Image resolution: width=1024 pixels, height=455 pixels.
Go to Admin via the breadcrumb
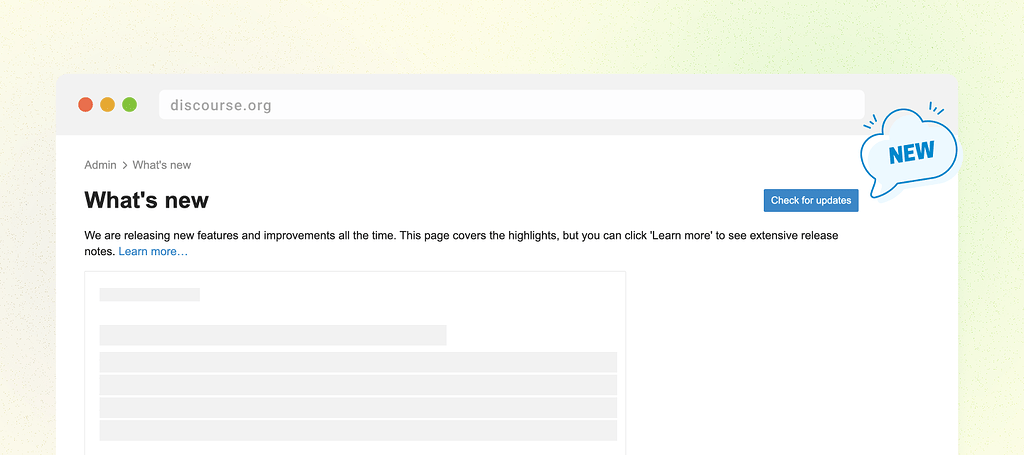click(100, 165)
